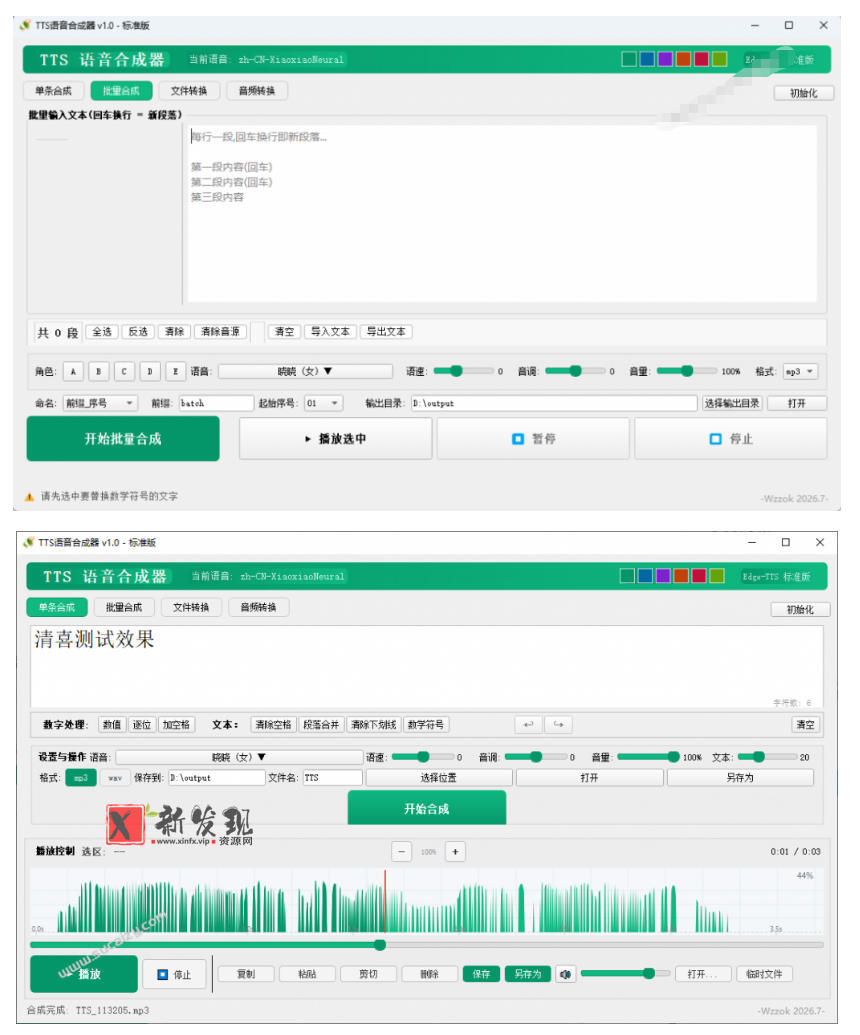860x1035 pixels.
Task: Select role E button
Action: [176, 372]
